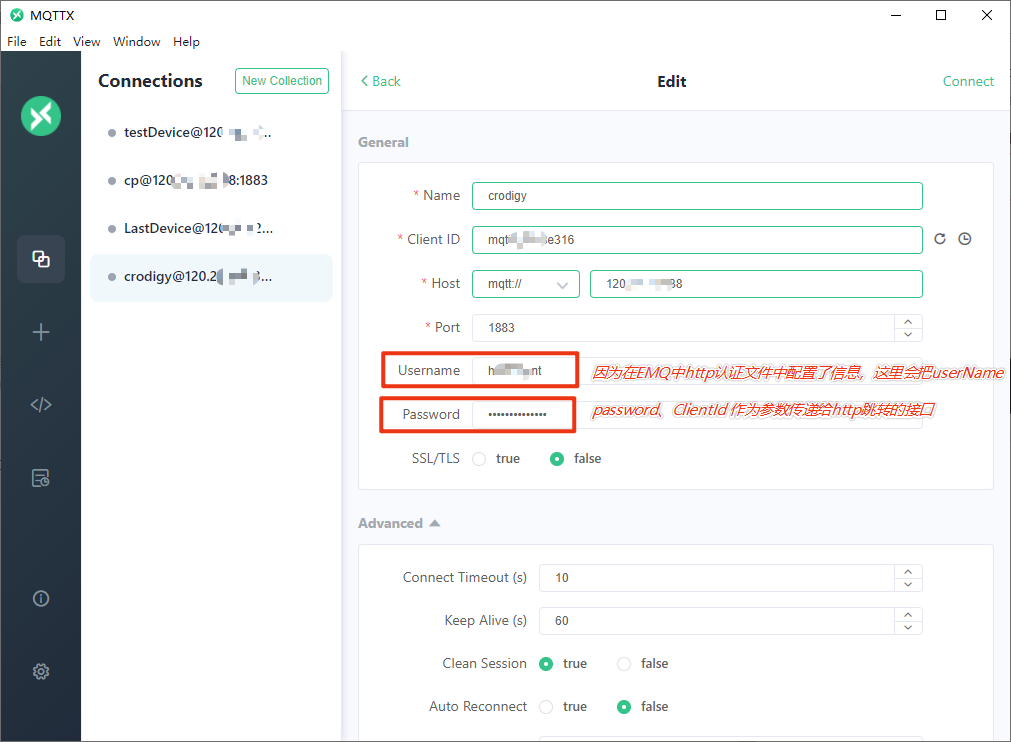Click the plus icon for a new connection
This screenshot has width=1011, height=742.
pos(41,332)
